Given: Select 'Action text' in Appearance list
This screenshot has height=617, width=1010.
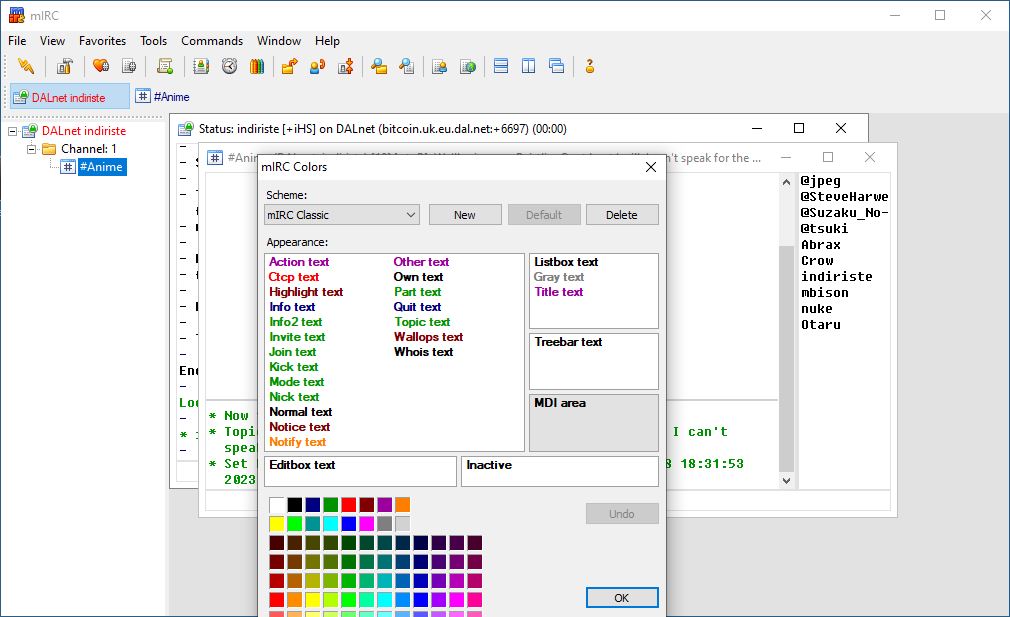Looking at the screenshot, I should pyautogui.click(x=299, y=261).
